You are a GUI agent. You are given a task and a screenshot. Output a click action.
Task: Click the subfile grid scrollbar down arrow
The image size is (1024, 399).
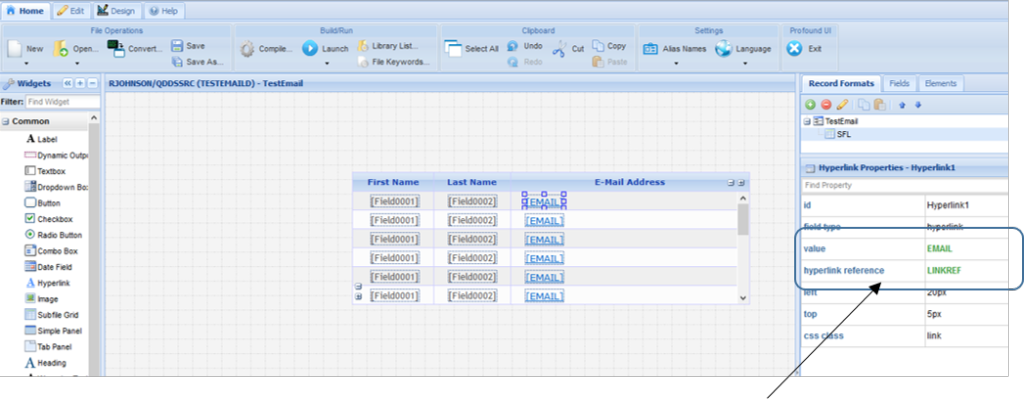743,298
